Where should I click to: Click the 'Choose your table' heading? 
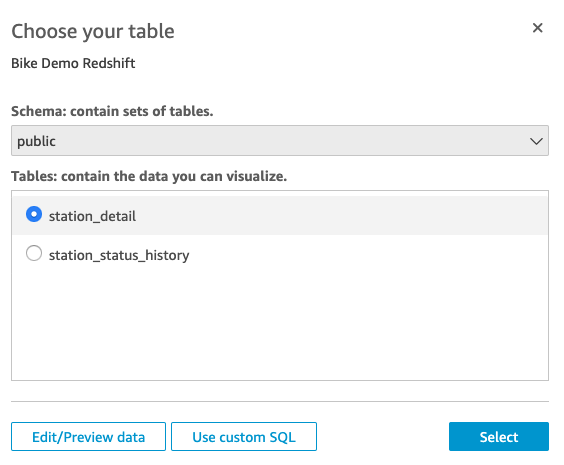[x=93, y=31]
